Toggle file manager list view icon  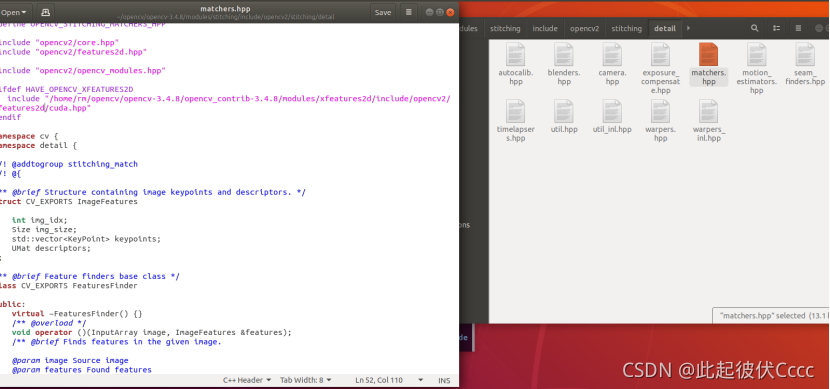(777, 29)
